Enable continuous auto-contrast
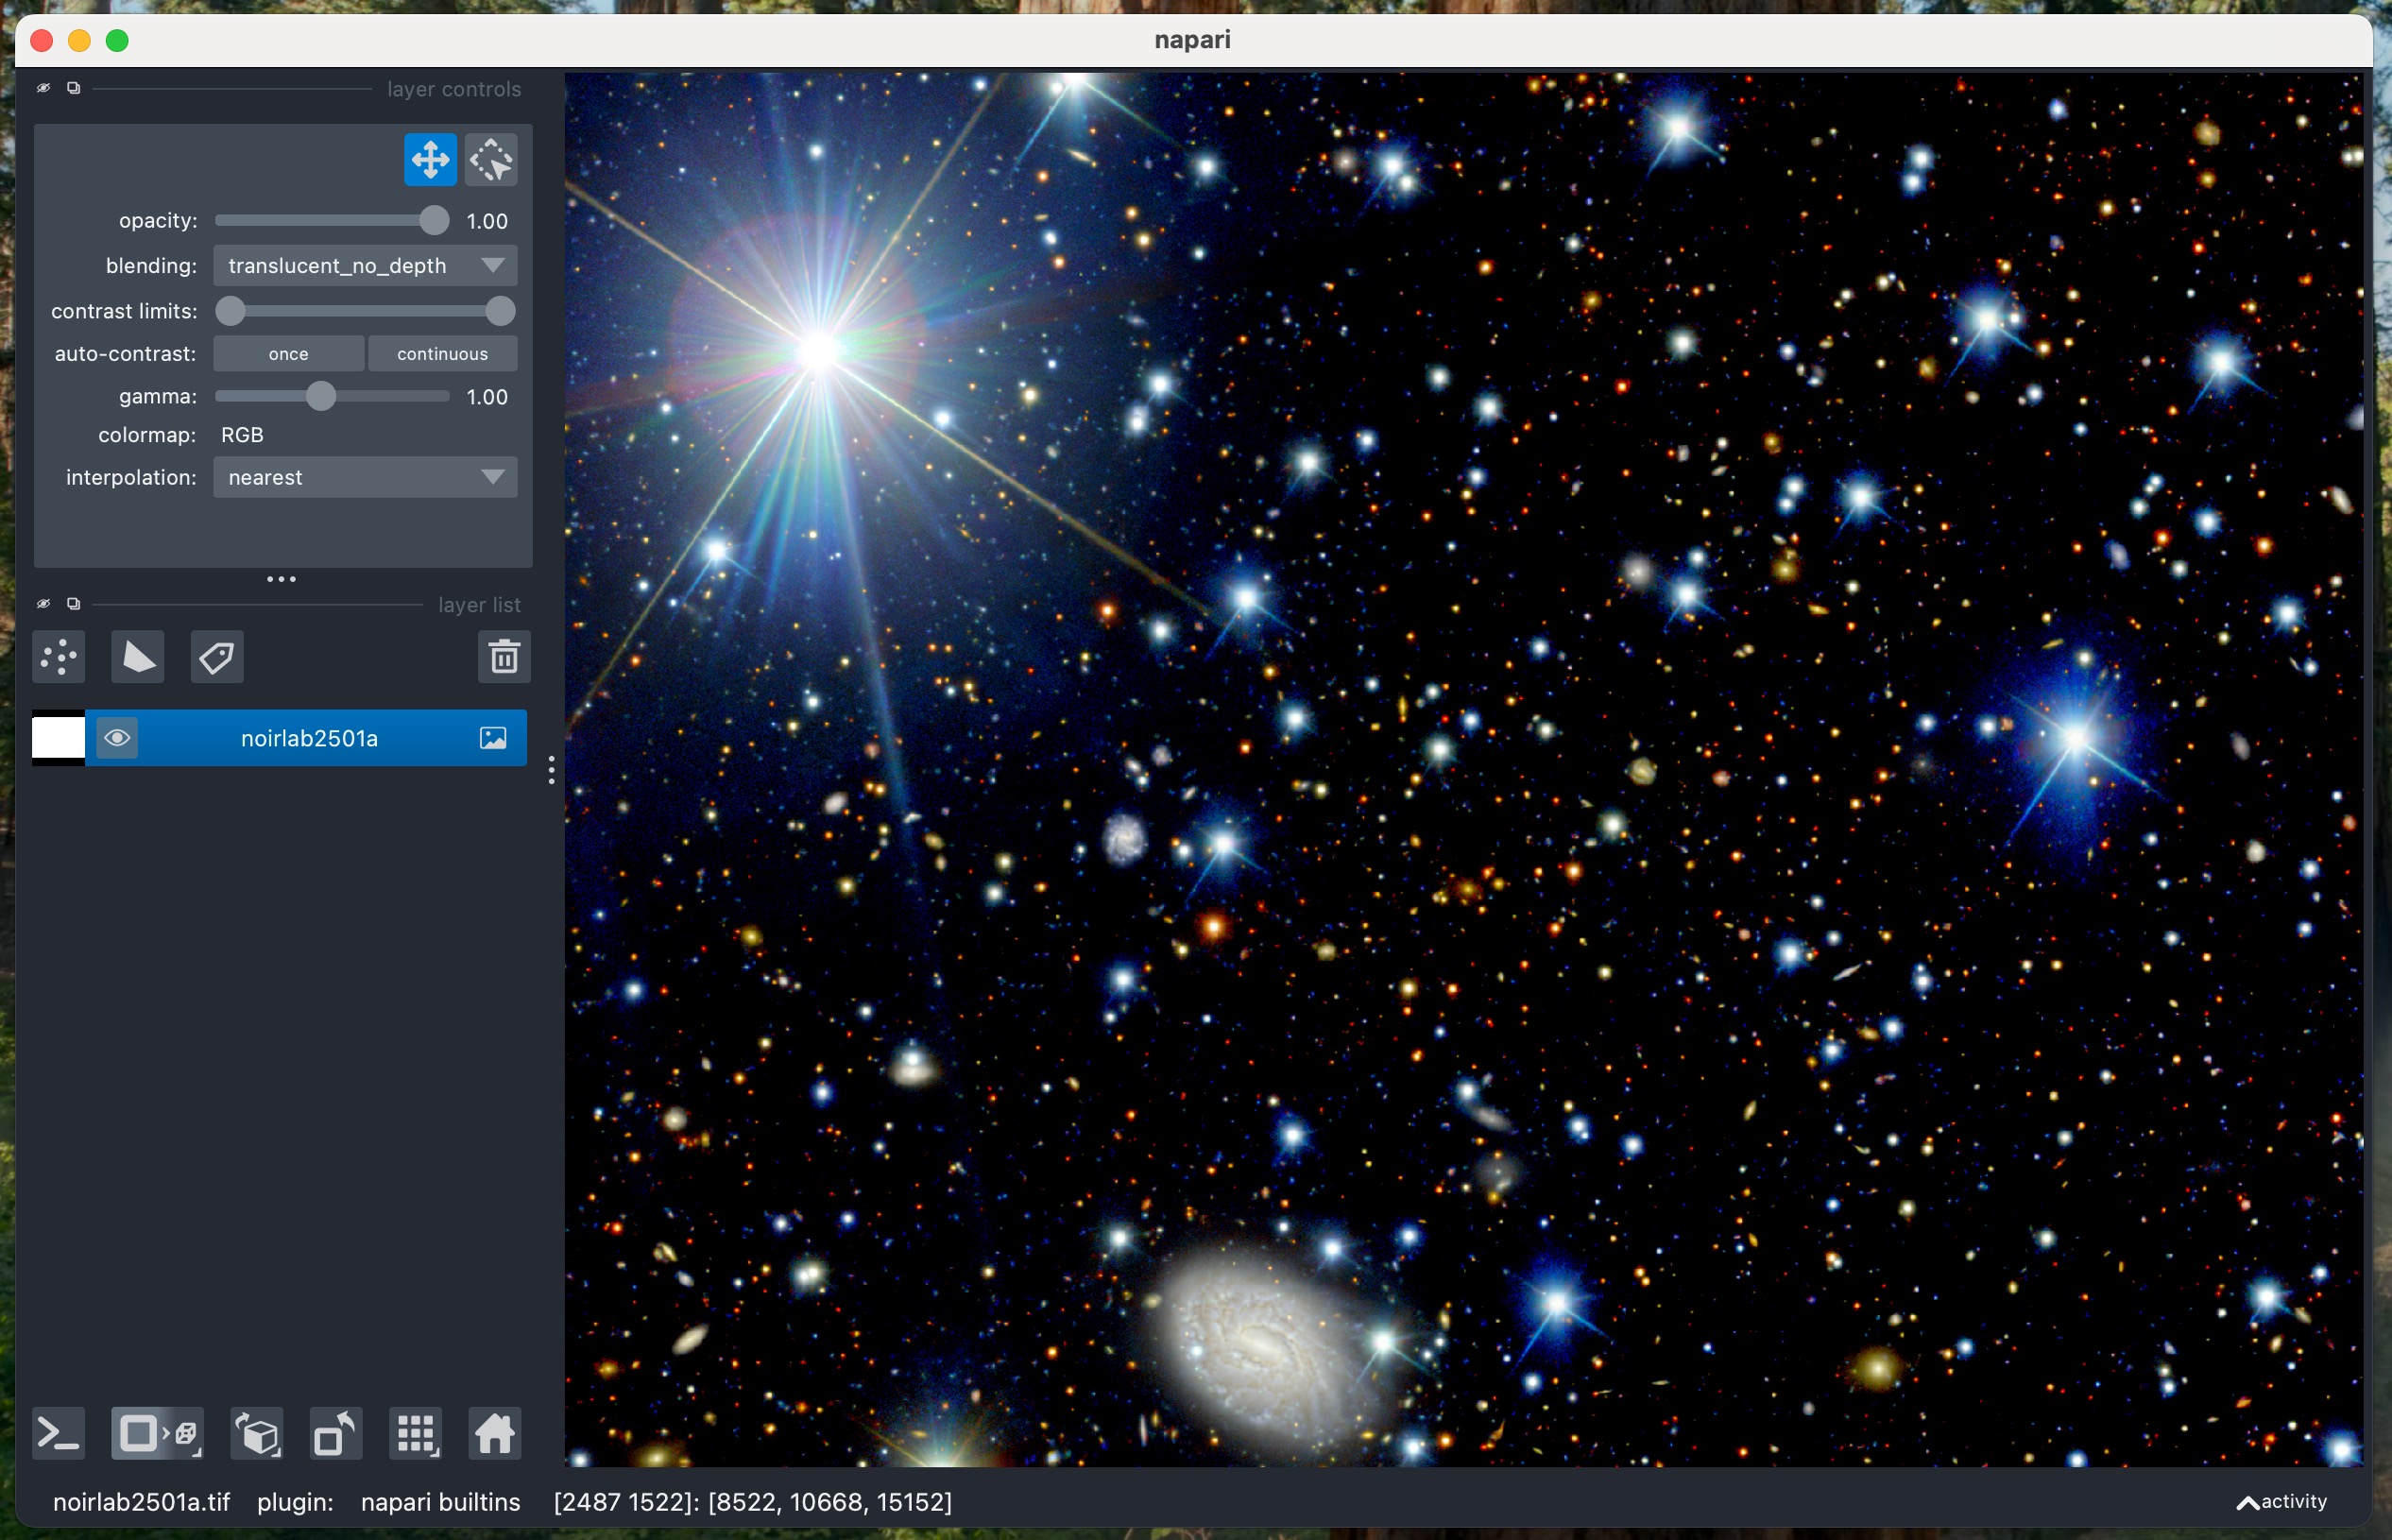 pyautogui.click(x=442, y=354)
